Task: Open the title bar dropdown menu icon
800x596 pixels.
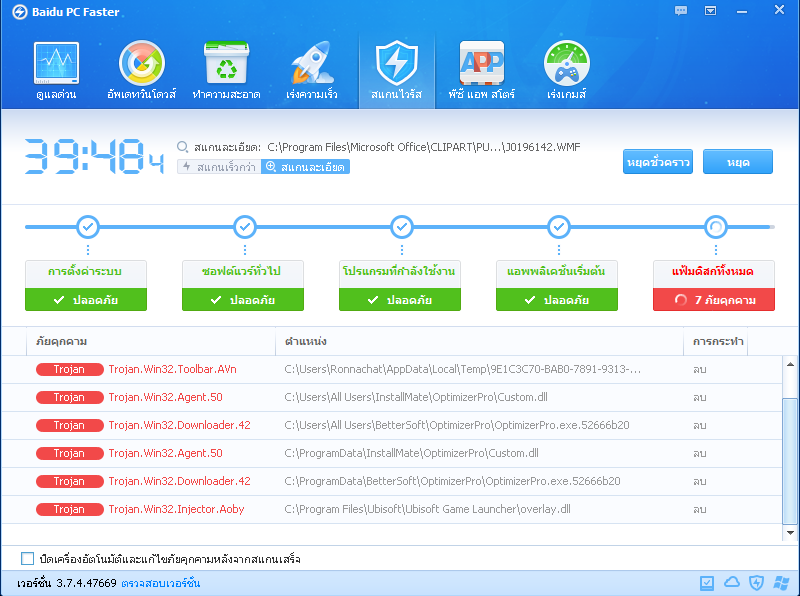Action: pyautogui.click(x=710, y=11)
